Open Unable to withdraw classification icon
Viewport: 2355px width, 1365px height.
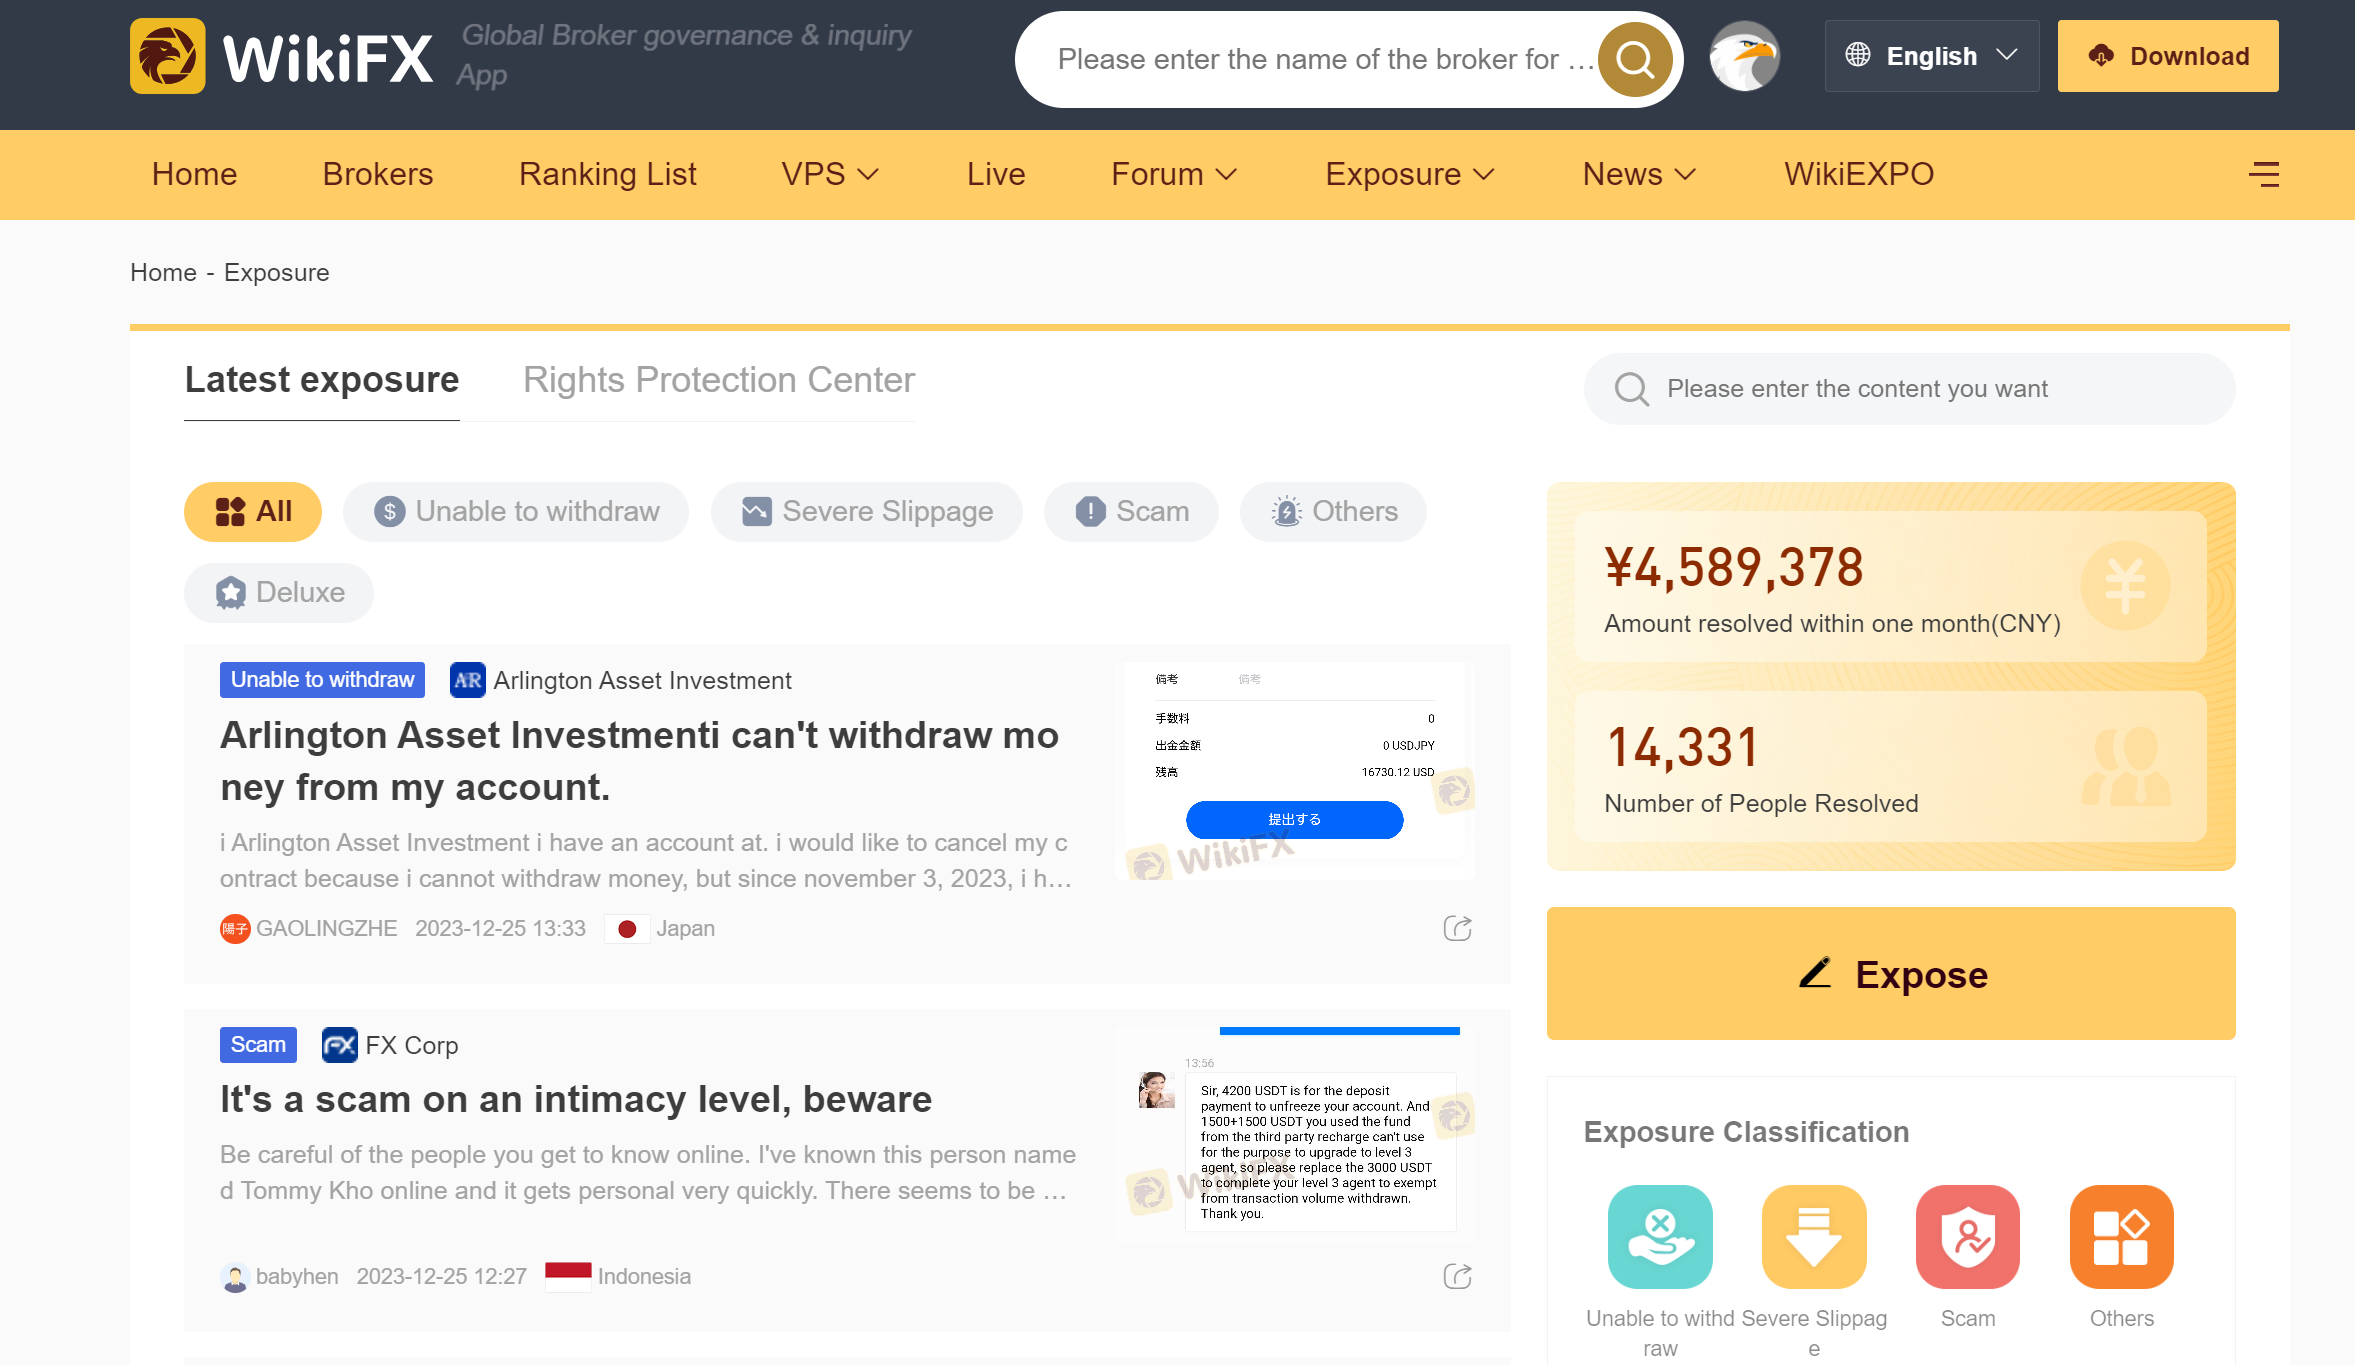point(1660,1237)
